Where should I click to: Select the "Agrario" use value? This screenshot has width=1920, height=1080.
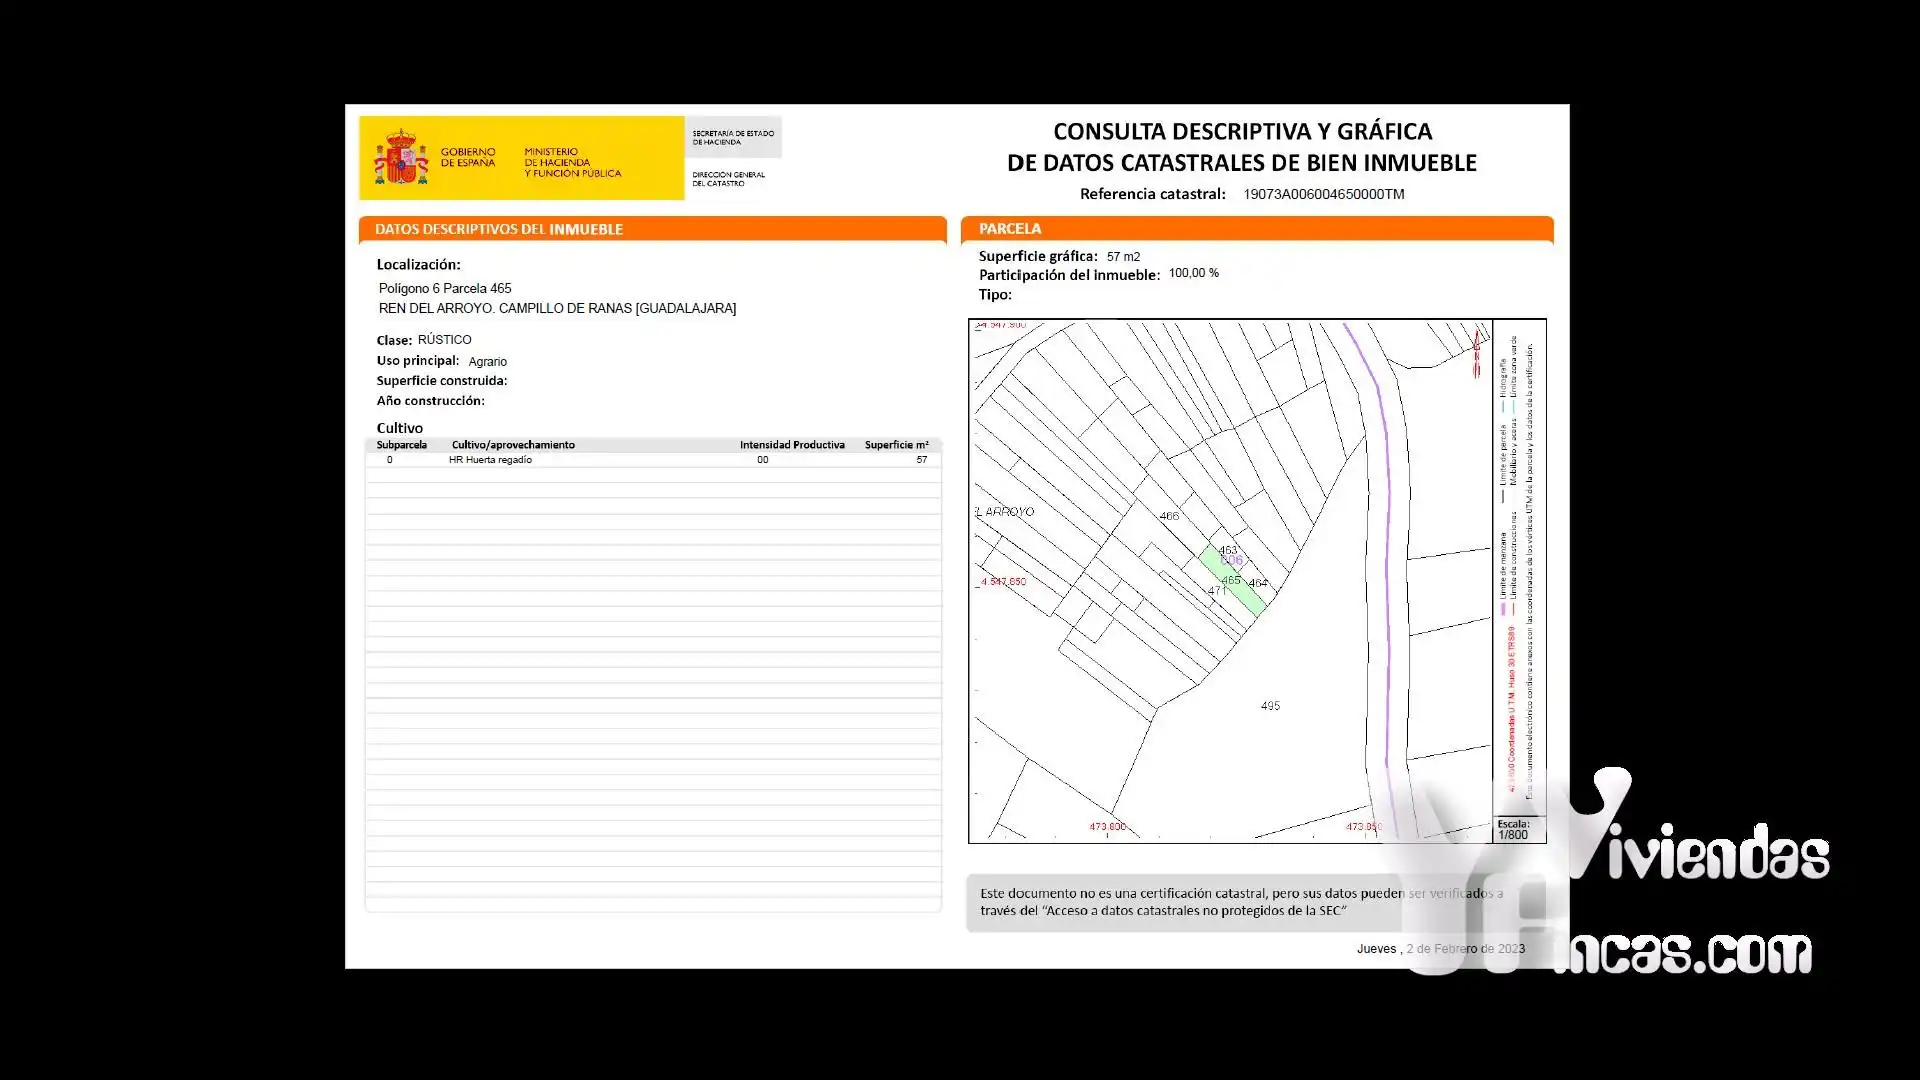[x=487, y=362]
